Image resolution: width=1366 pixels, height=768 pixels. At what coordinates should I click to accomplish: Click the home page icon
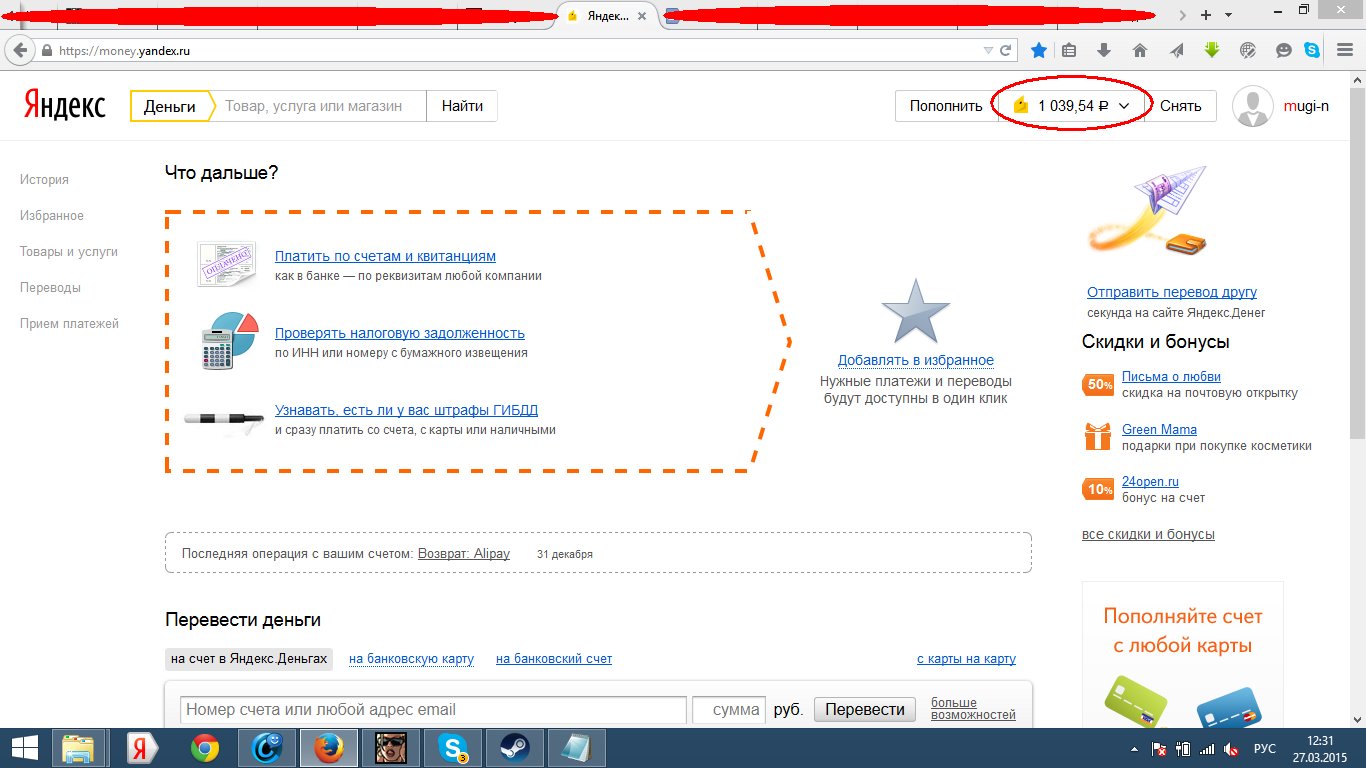click(1139, 50)
